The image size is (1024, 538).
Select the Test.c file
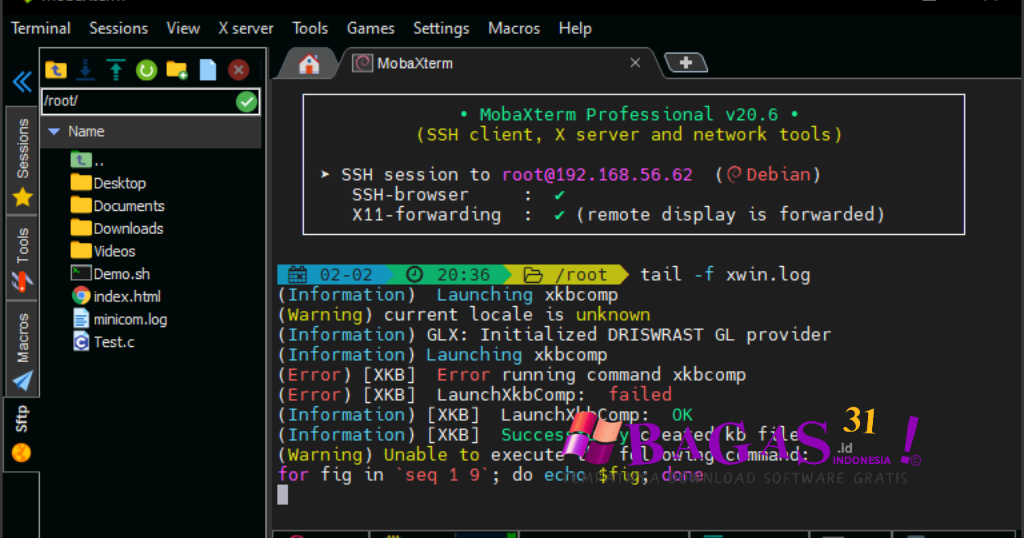pyautogui.click(x=103, y=342)
